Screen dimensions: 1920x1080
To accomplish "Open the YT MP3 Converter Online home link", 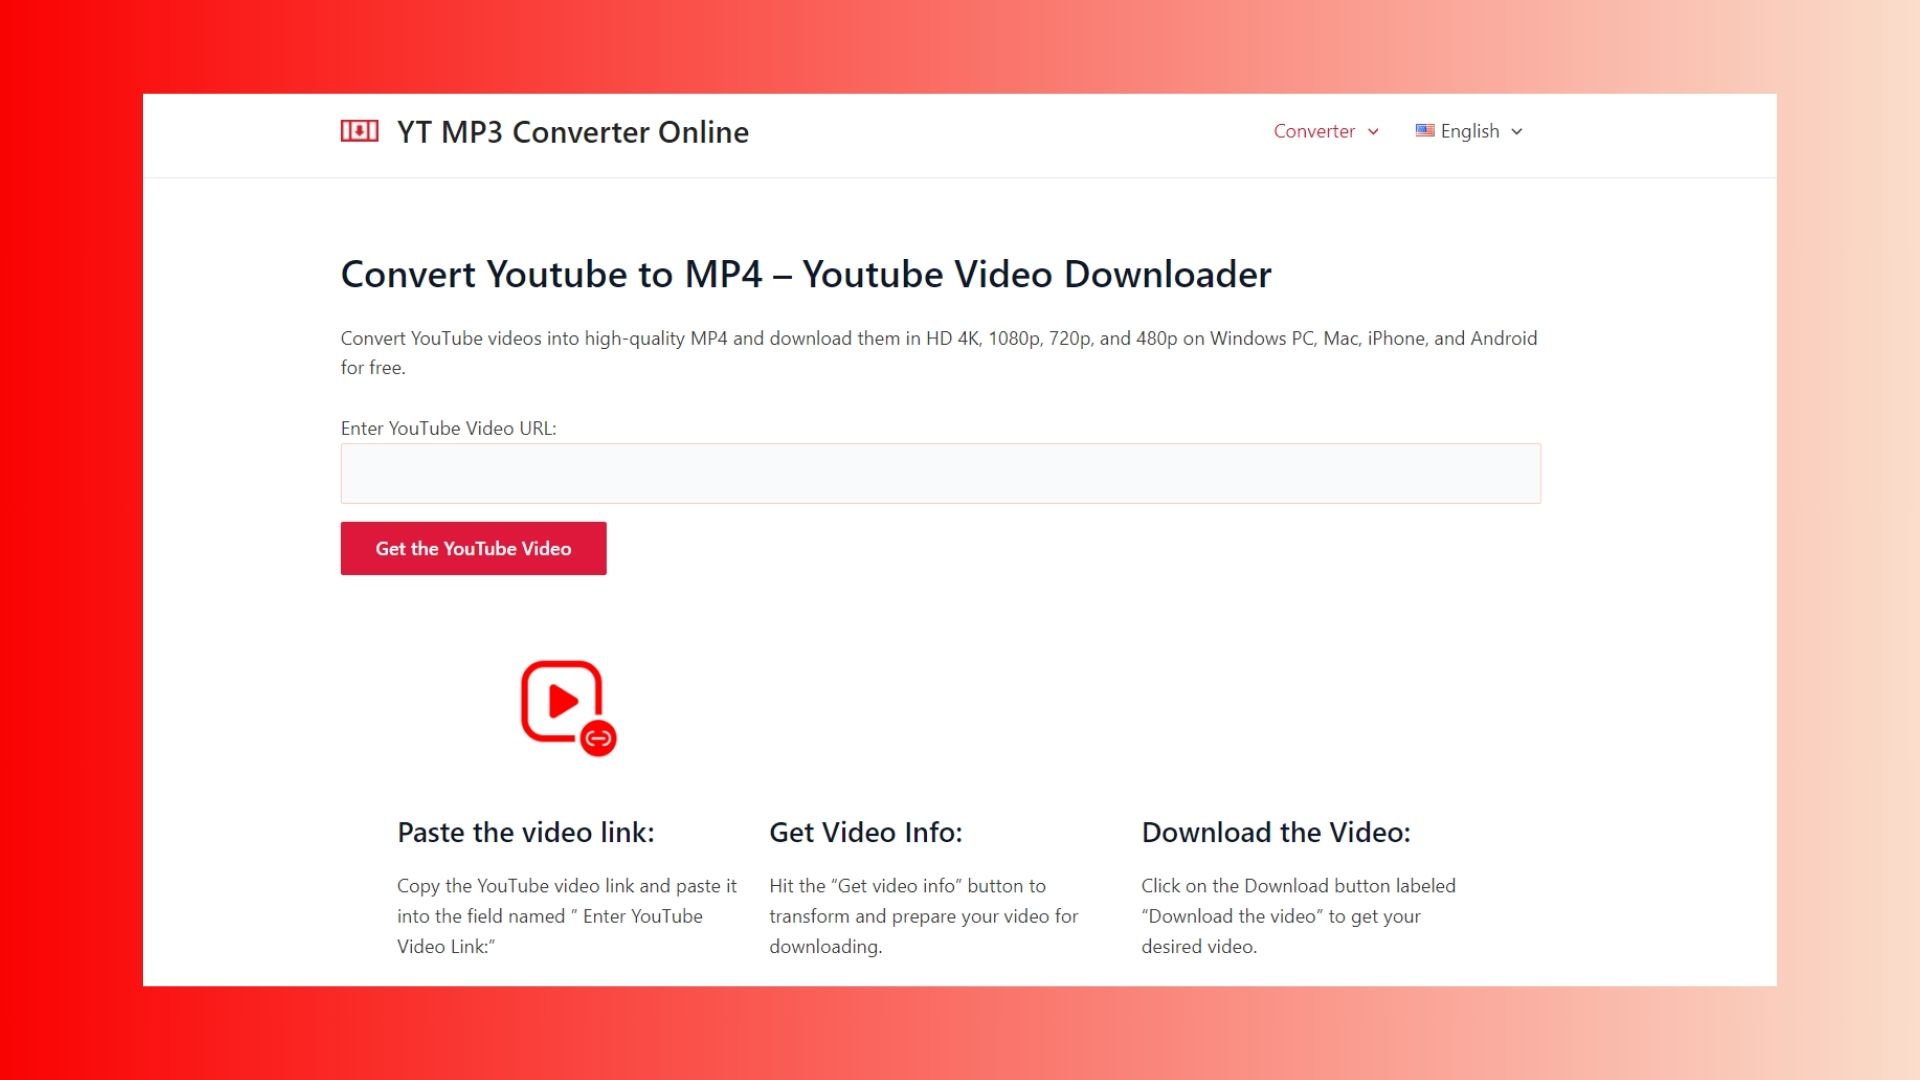I will coord(572,132).
